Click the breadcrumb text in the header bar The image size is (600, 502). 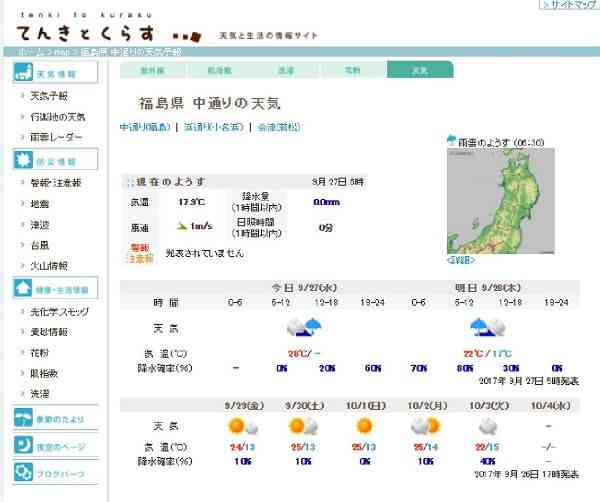tap(99, 52)
